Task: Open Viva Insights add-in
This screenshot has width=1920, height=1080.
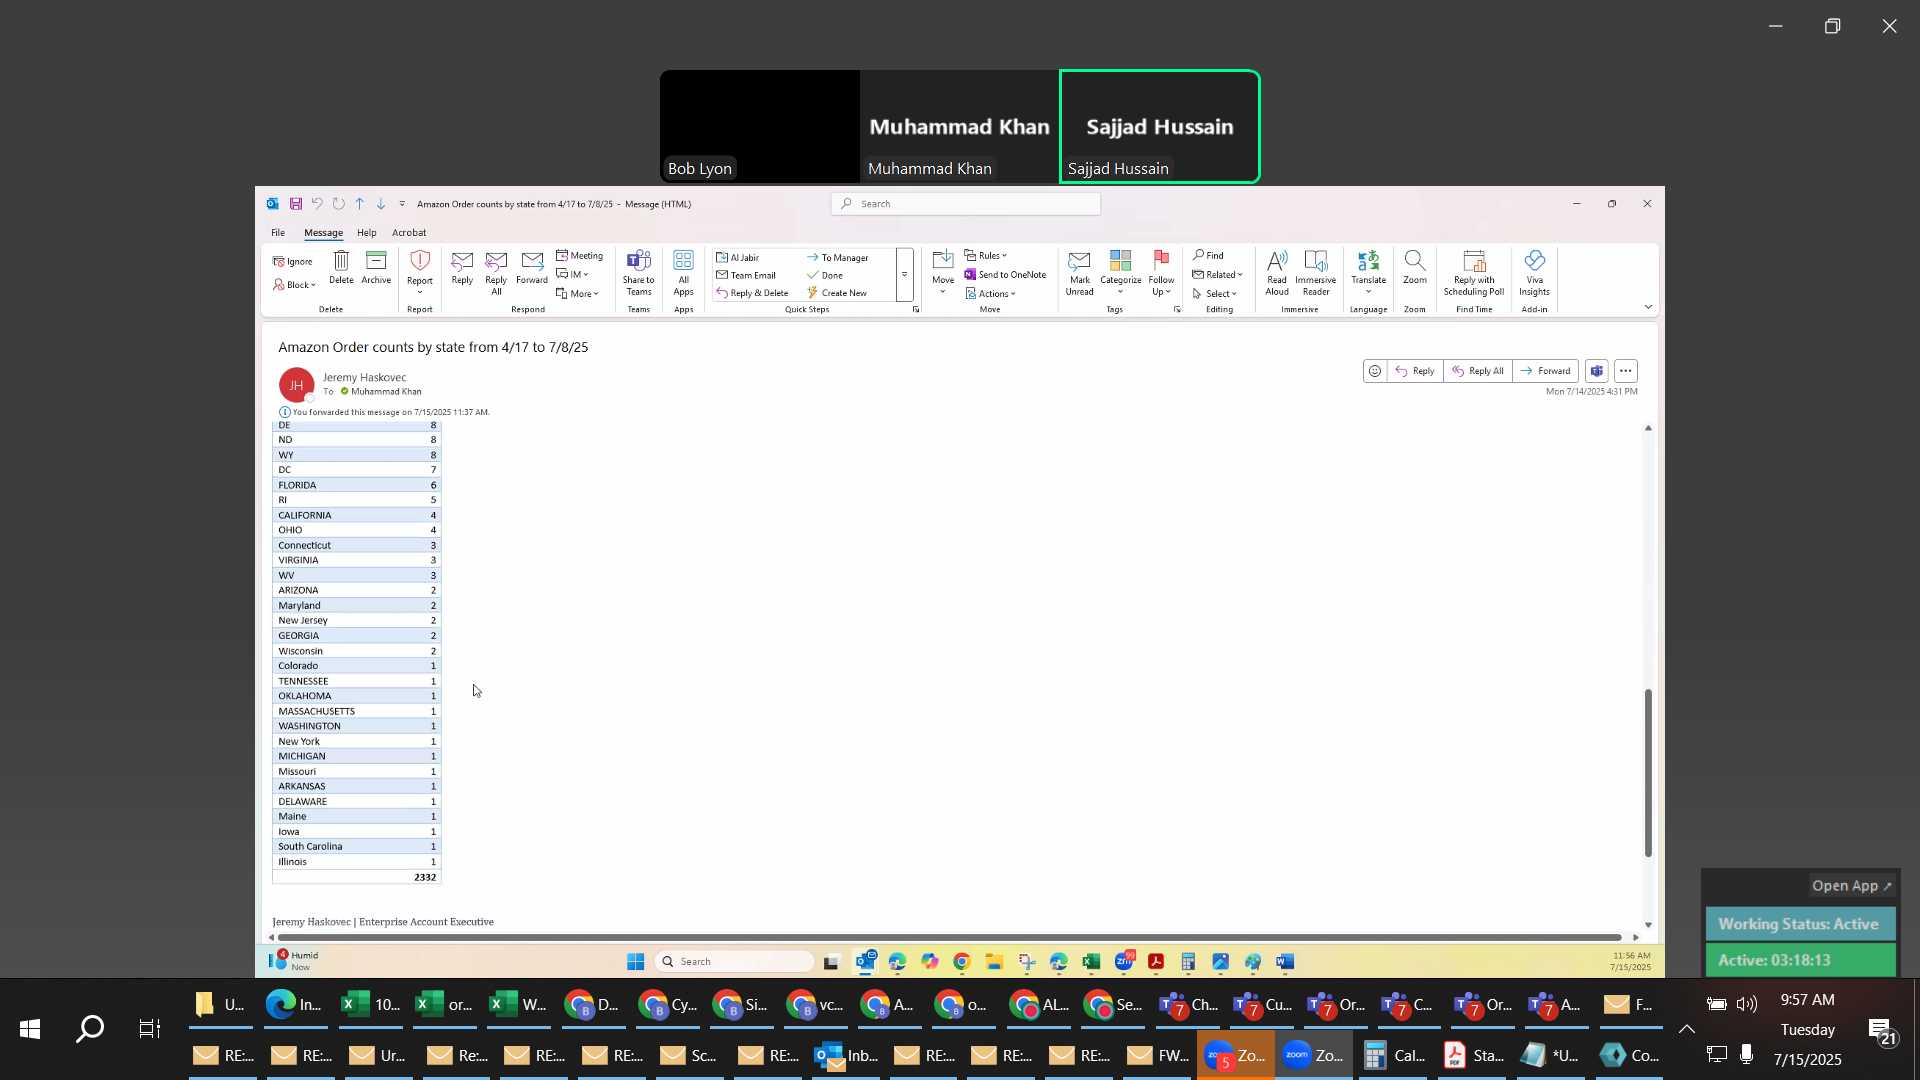Action: [x=1535, y=273]
